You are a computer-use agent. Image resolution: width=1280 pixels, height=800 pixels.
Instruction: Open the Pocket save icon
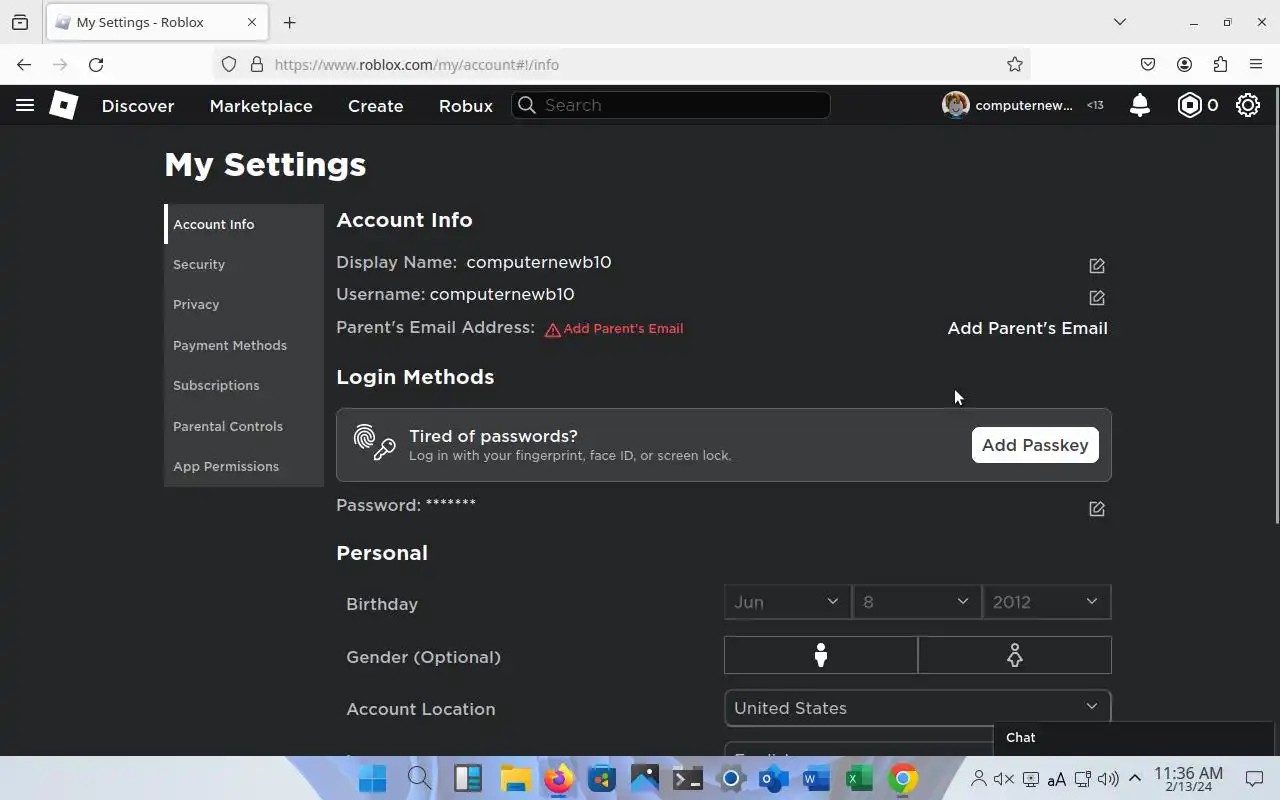tap(1148, 64)
